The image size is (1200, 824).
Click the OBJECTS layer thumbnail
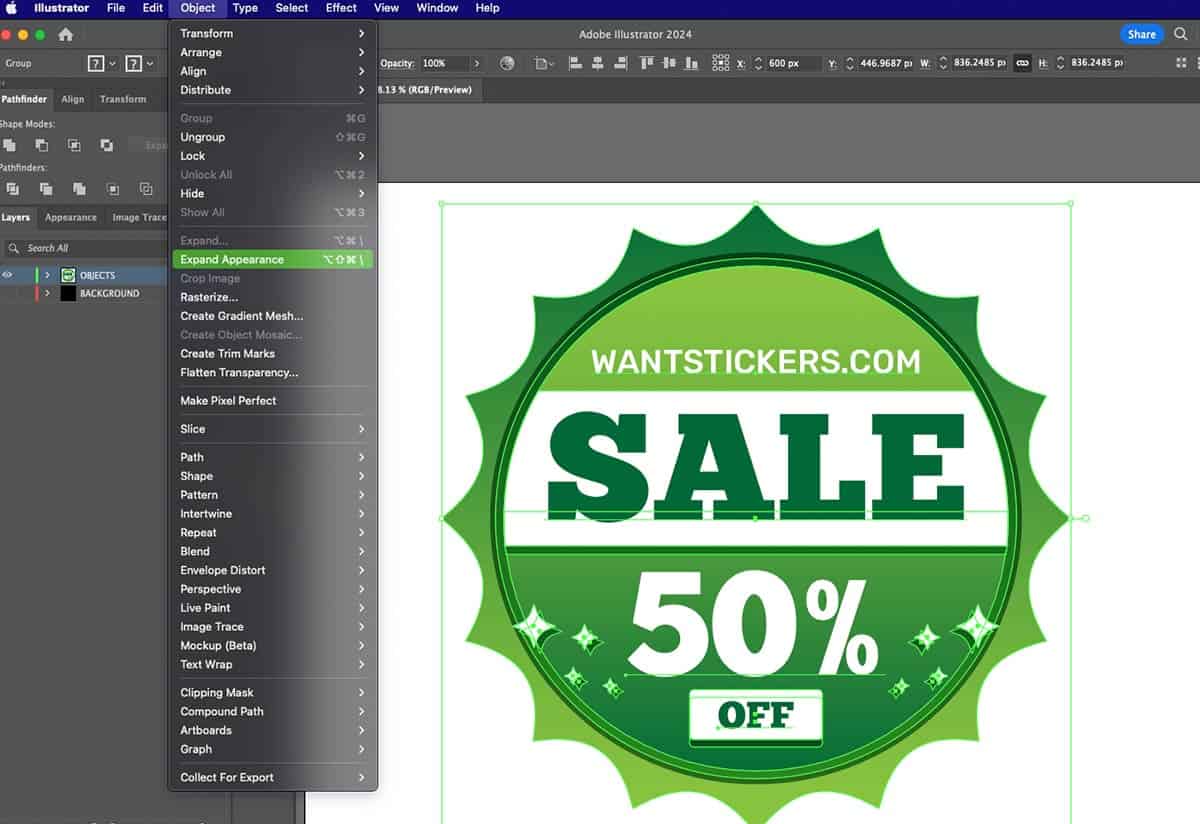(x=68, y=275)
